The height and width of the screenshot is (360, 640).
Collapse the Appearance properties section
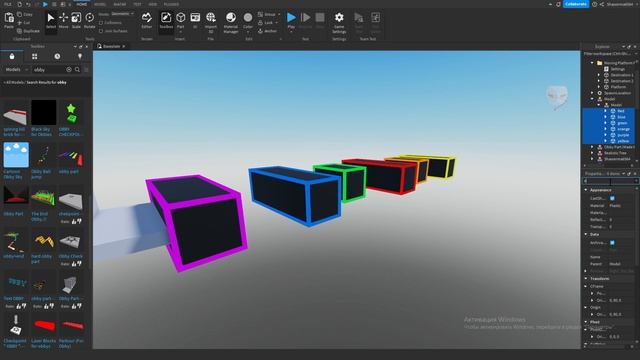[586, 190]
